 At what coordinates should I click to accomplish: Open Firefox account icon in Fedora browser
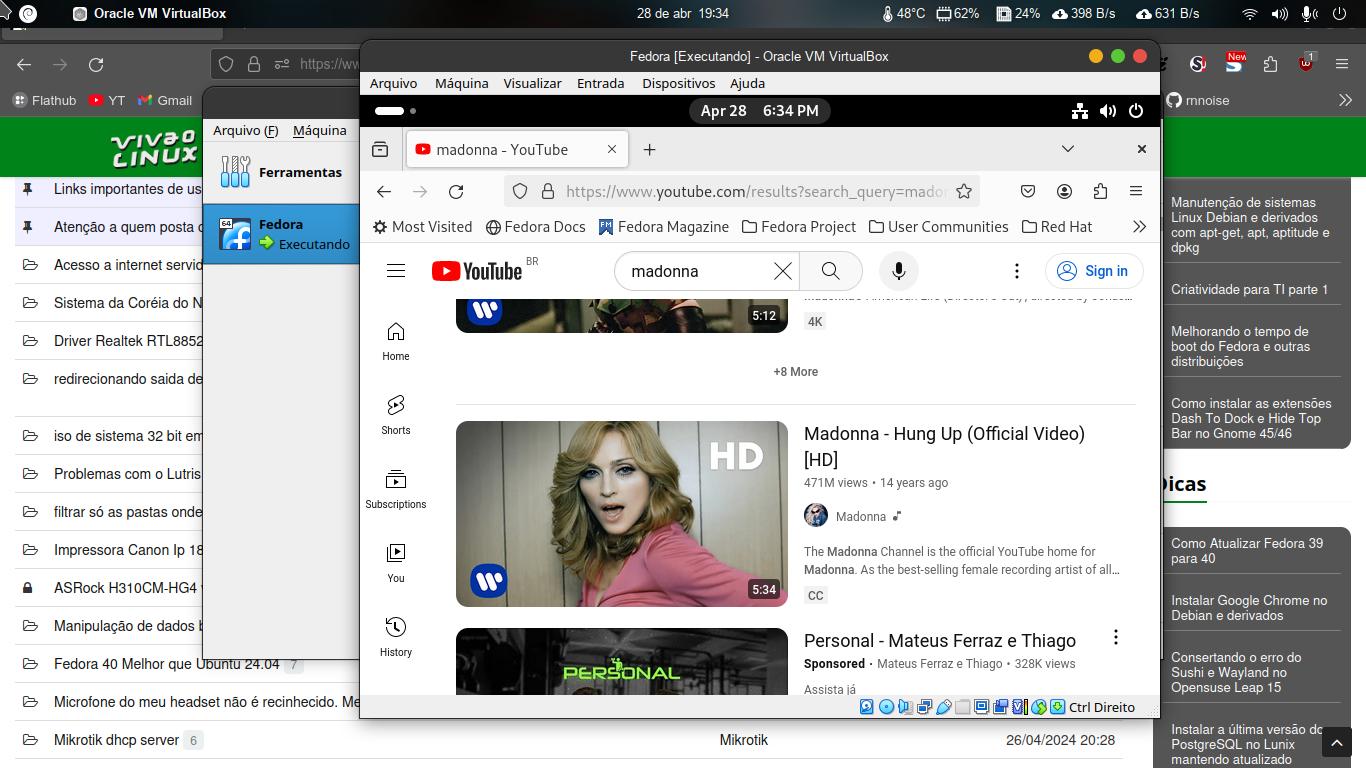pyautogui.click(x=1064, y=191)
